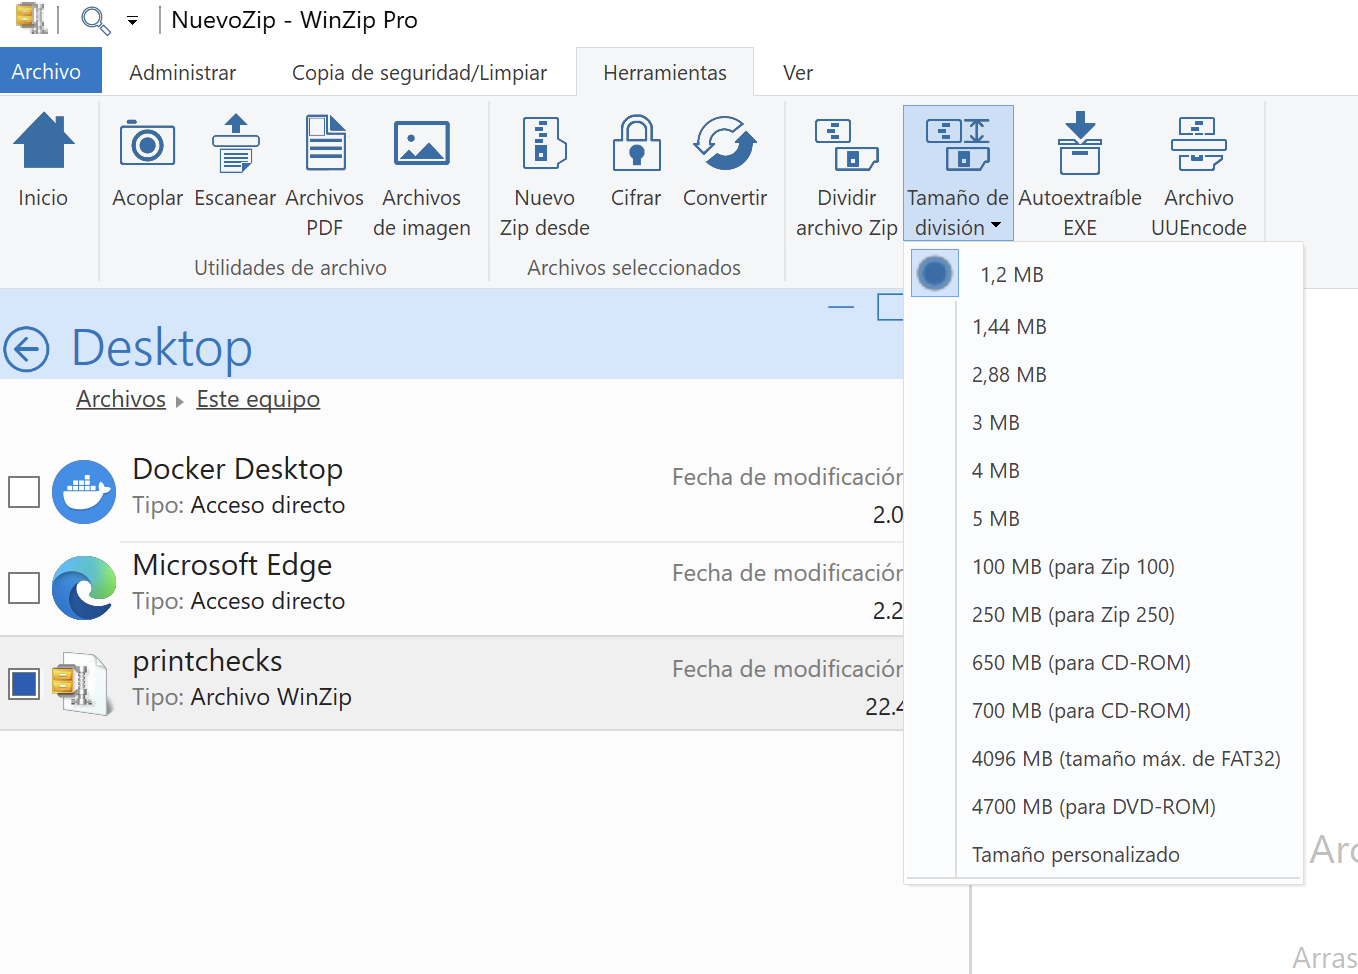This screenshot has width=1358, height=974.
Task: Select the printchecks file name
Action: click(208, 661)
